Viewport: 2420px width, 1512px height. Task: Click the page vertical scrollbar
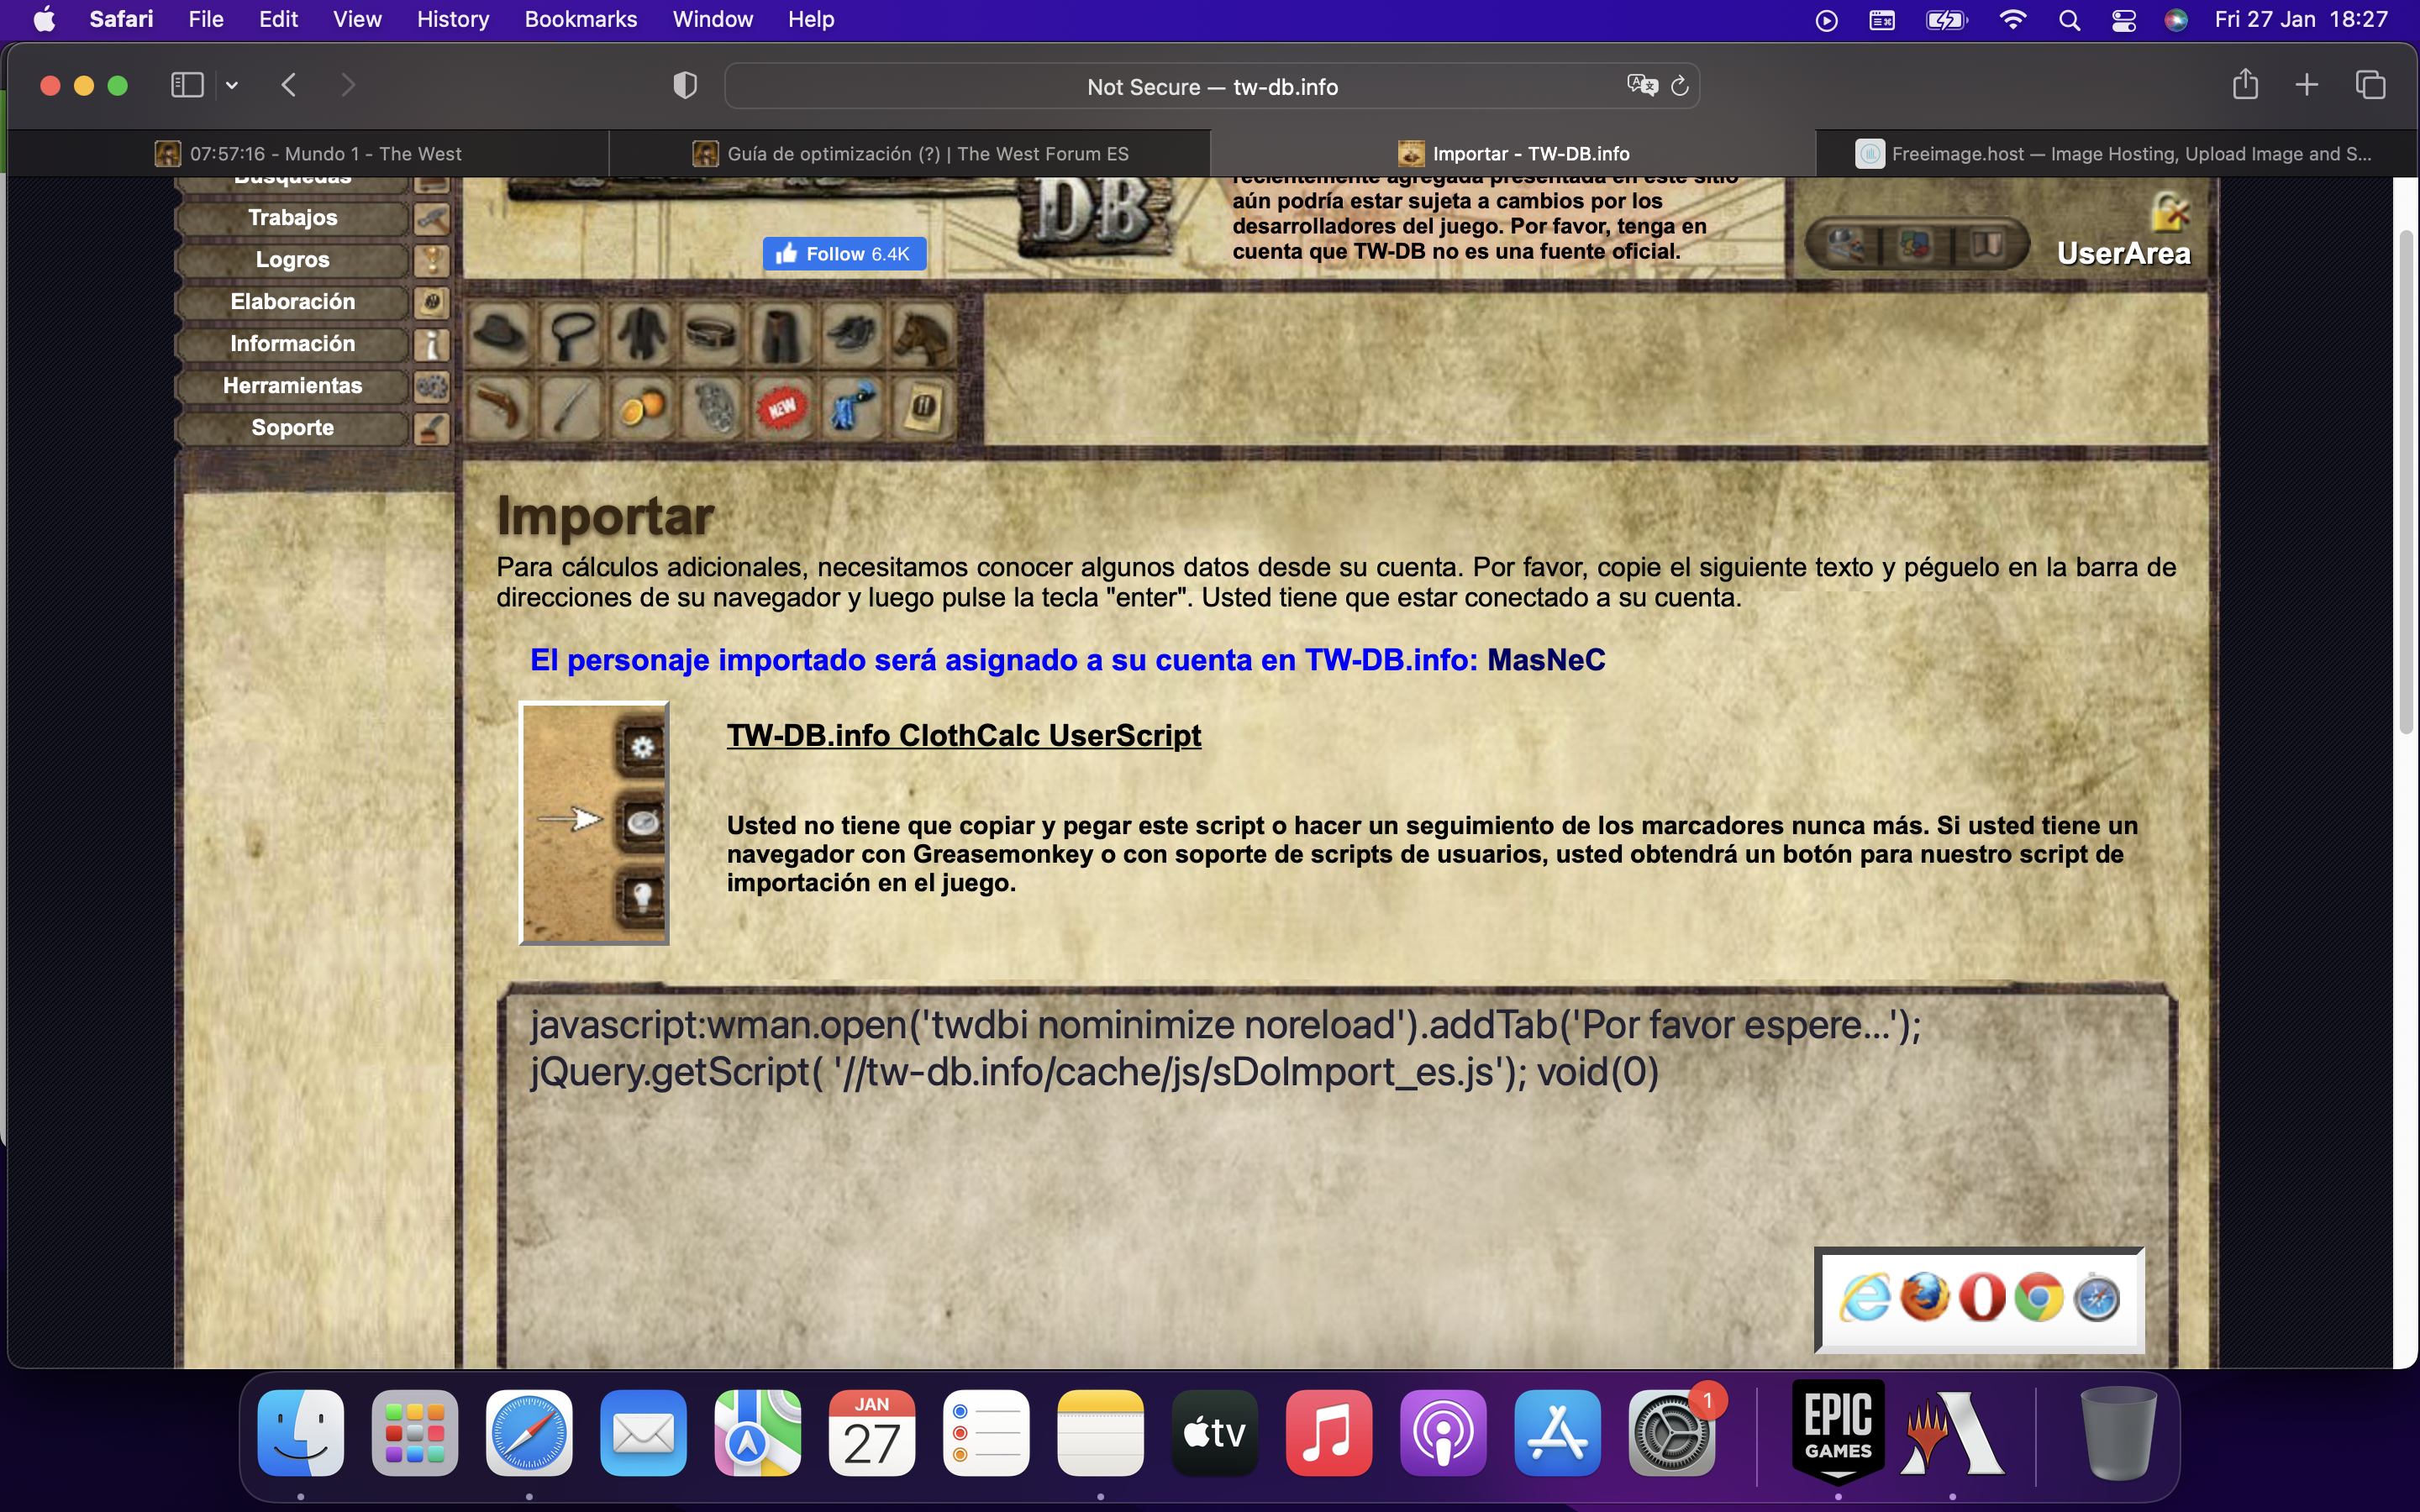2406,482
